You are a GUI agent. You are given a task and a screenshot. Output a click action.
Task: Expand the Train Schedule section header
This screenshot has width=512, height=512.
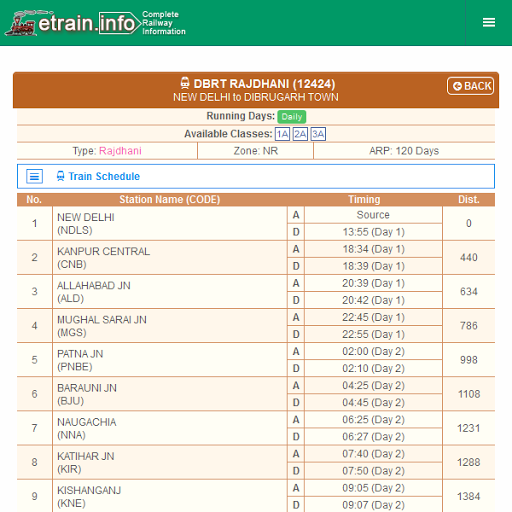point(256,176)
